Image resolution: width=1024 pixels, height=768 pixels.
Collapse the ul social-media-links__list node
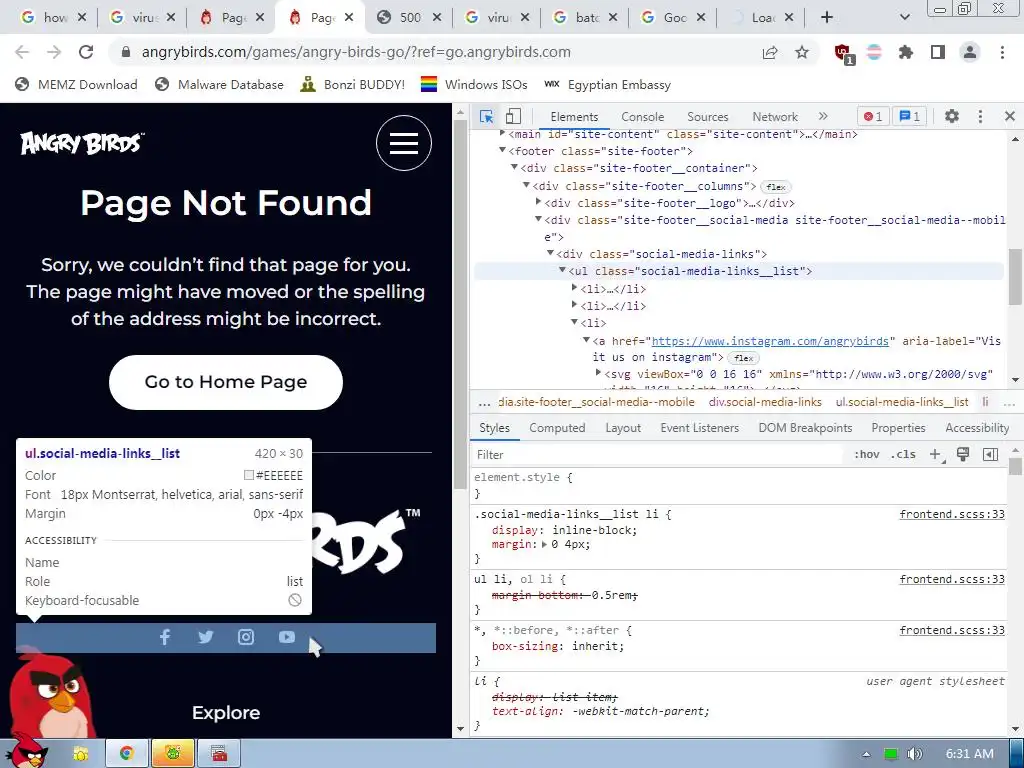[x=562, y=270]
